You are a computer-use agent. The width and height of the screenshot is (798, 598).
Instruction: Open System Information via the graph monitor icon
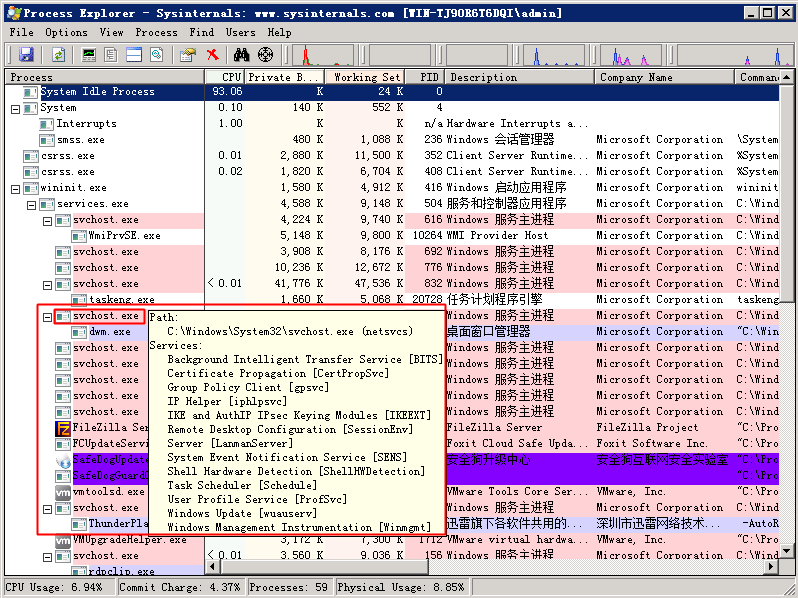[90, 55]
